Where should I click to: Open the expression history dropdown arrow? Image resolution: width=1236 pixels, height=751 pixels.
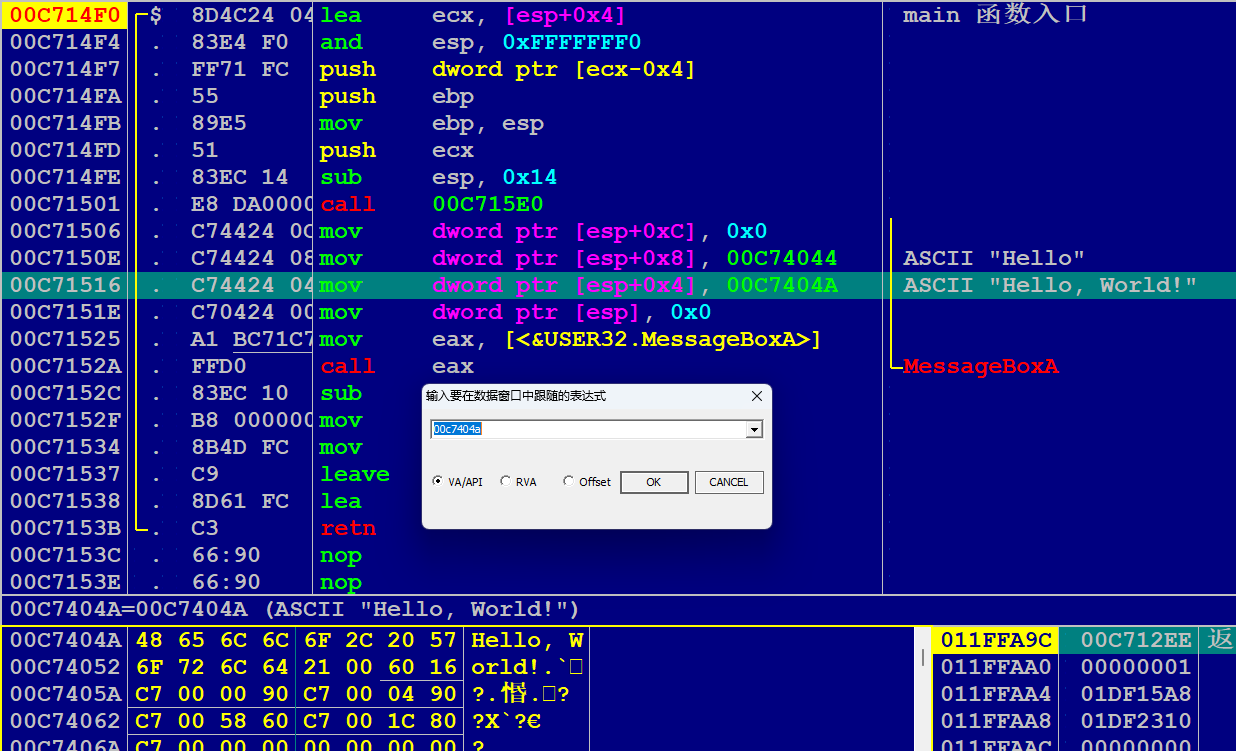754,430
